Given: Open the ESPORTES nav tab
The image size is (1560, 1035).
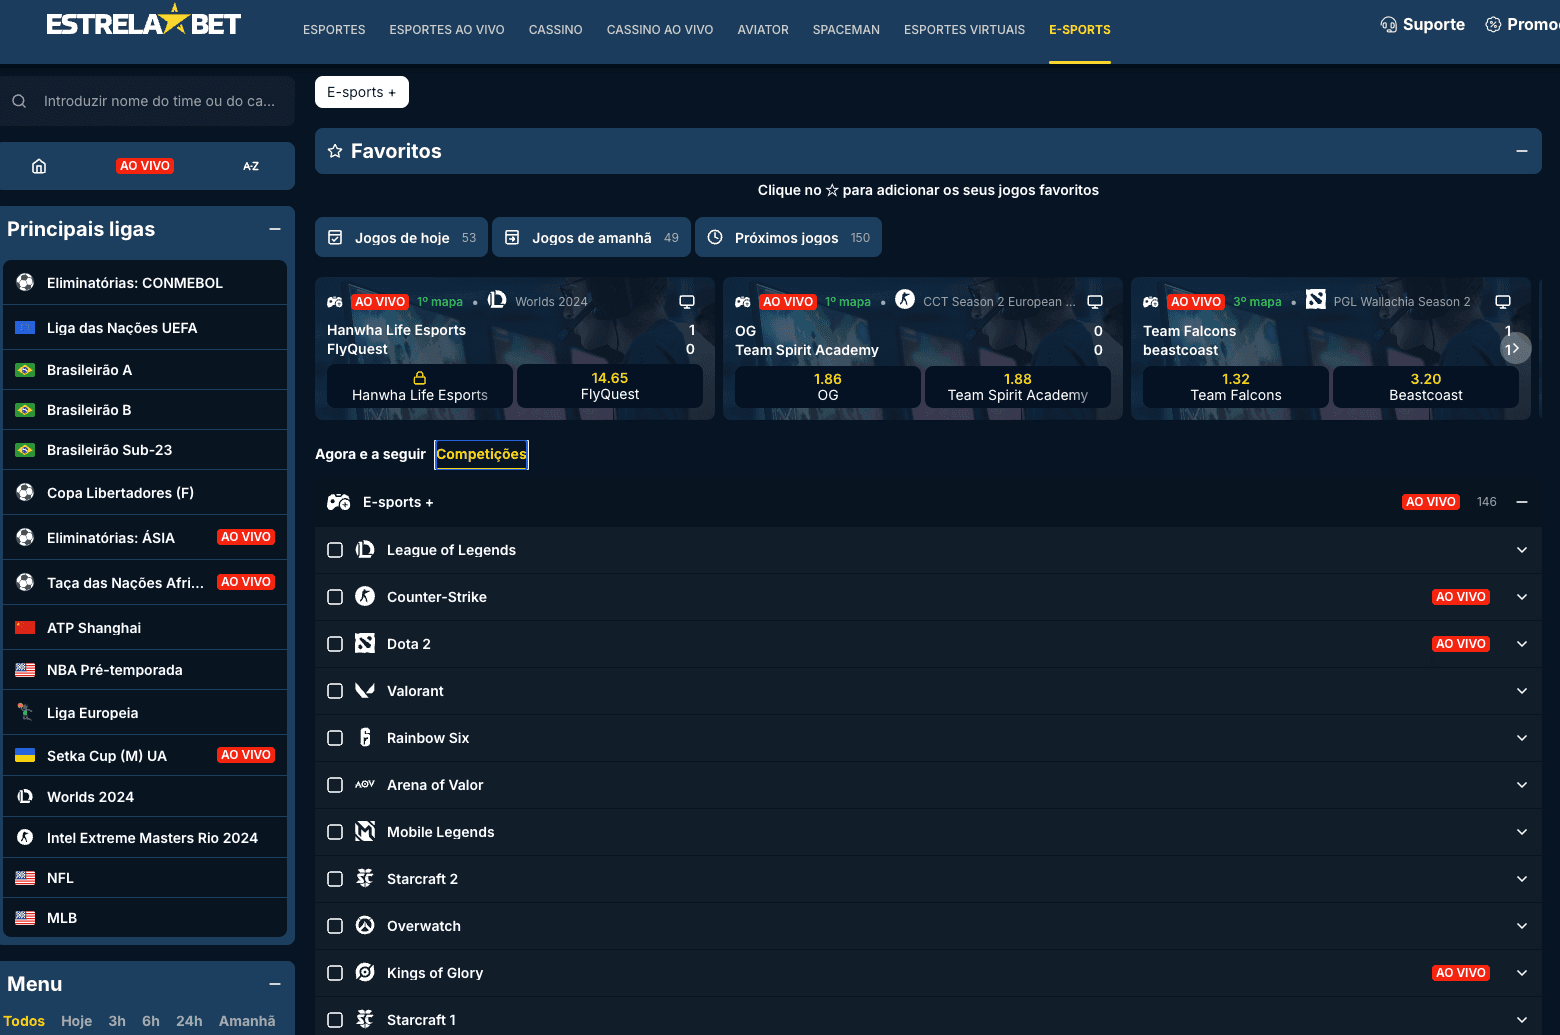Looking at the screenshot, I should [334, 30].
